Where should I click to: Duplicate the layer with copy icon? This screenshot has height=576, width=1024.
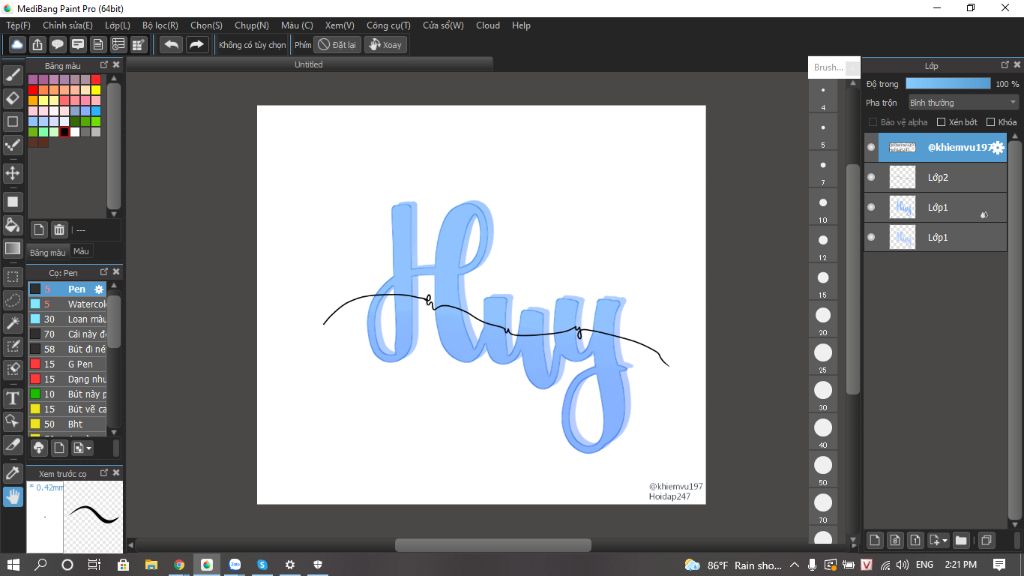click(x=987, y=540)
